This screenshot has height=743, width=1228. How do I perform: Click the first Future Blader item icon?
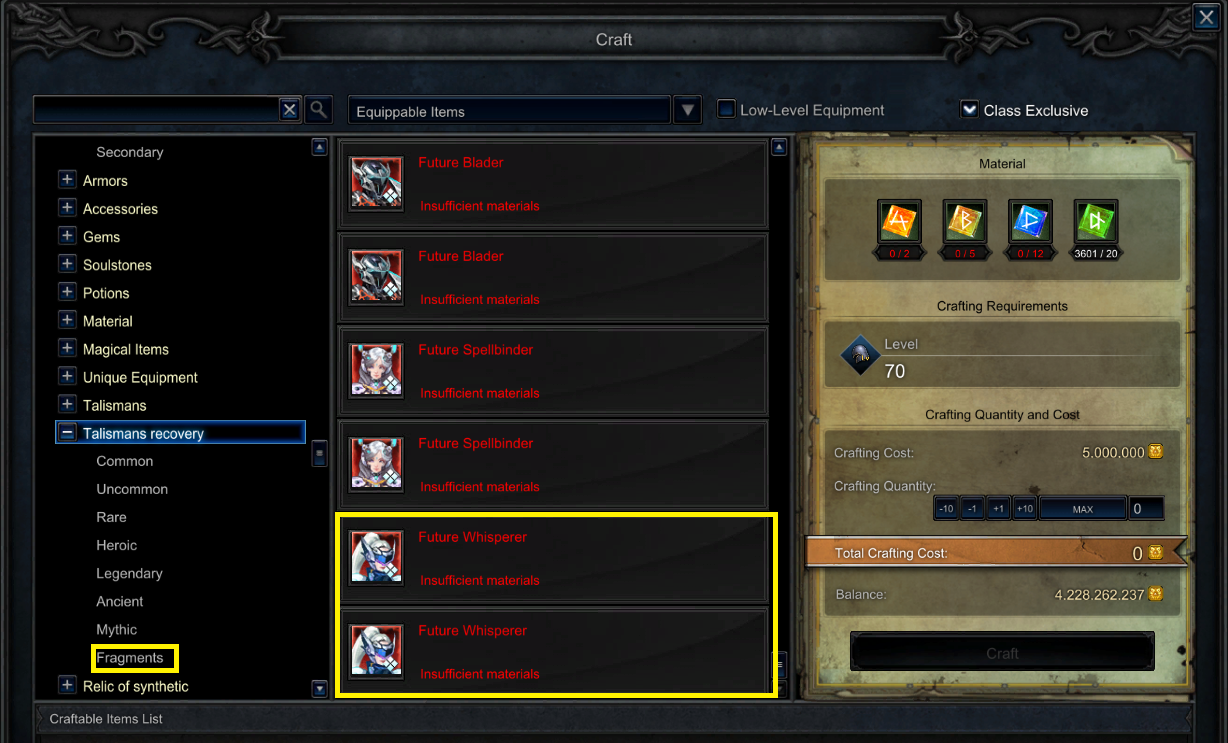(x=377, y=183)
